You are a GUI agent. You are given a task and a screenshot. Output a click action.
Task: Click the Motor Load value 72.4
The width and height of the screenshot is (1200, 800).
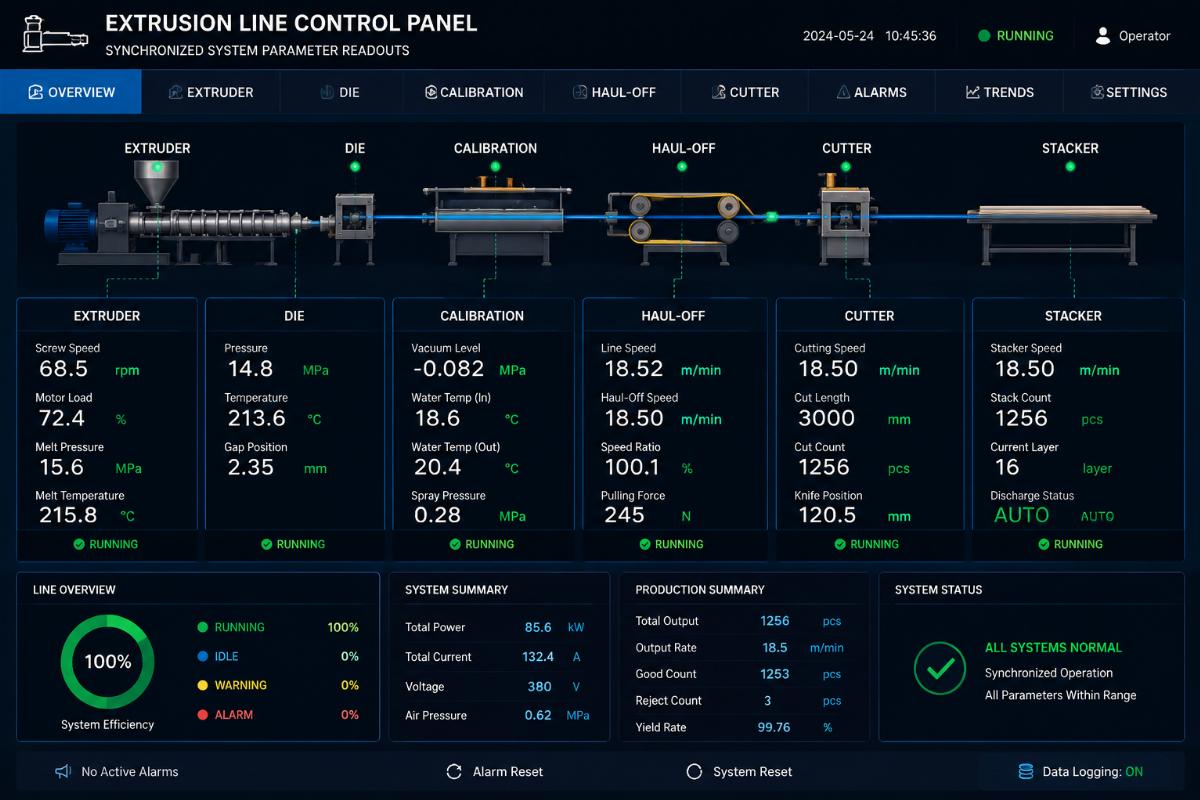click(x=62, y=418)
